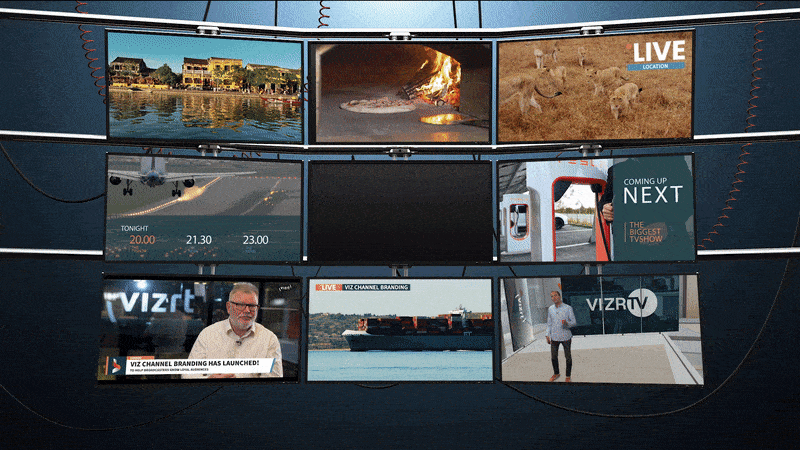This screenshot has width=800, height=450.
Task: Click the red LIVE tag above the cargo ship
Action: click(x=327, y=288)
